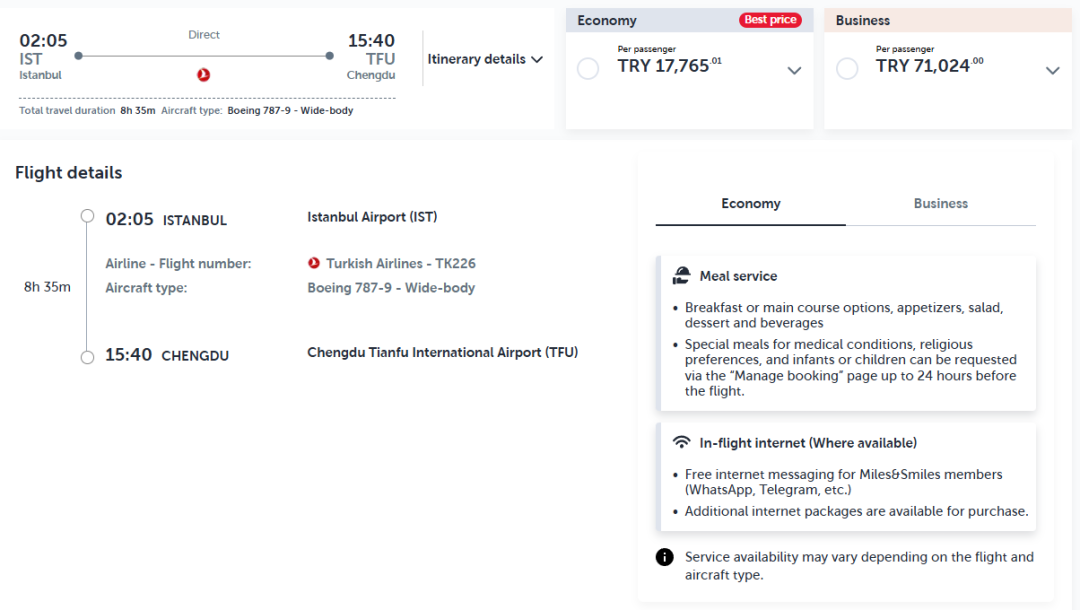Click the Economy price TRY 17,765
The height and width of the screenshot is (610, 1080).
[669, 65]
